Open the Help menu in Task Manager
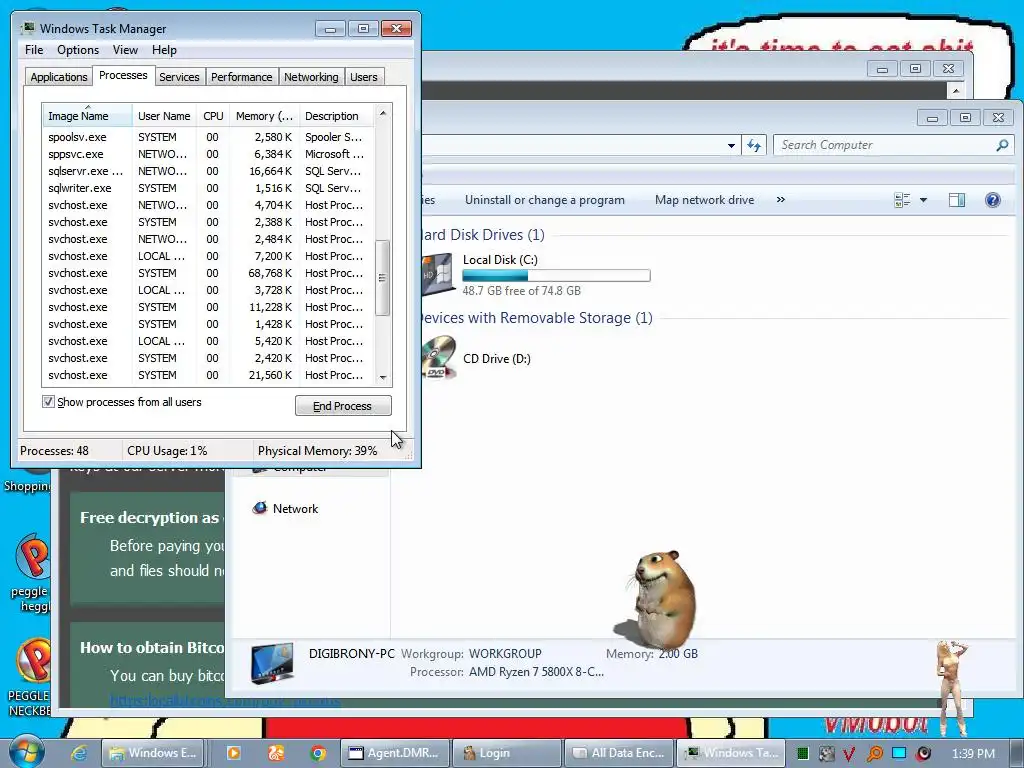The height and width of the screenshot is (768, 1024). pos(164,50)
